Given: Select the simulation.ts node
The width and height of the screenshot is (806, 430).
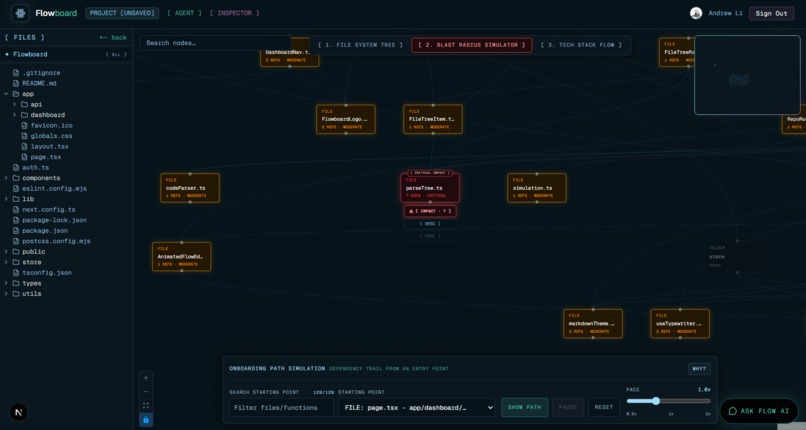Looking at the screenshot, I should point(537,188).
